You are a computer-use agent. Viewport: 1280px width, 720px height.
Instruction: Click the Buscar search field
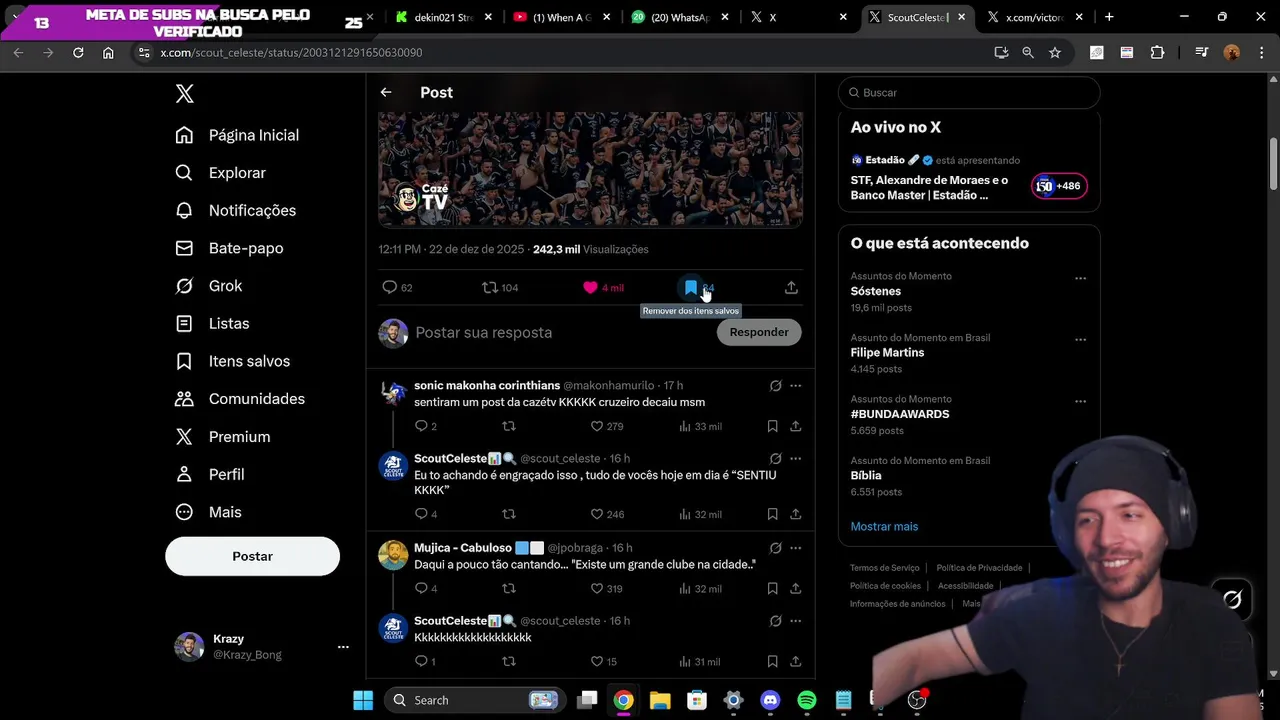(969, 92)
